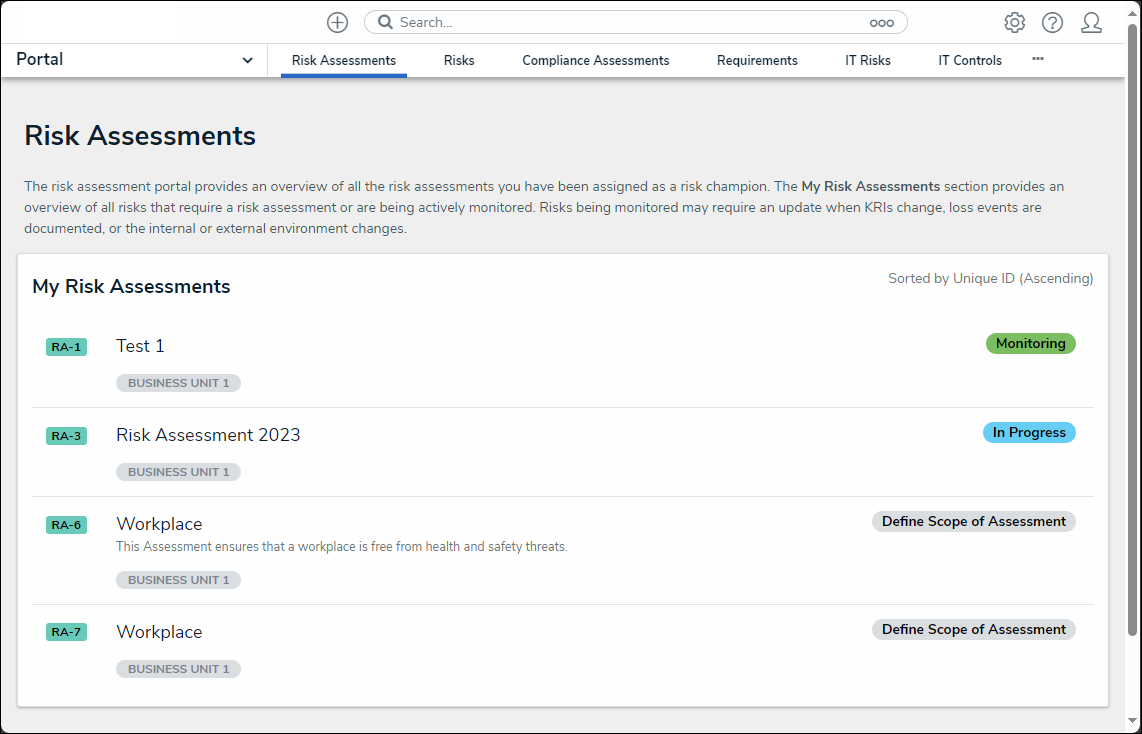This screenshot has width=1142, height=734.
Task: Open the Test 1 risk assessment
Action: pos(140,346)
